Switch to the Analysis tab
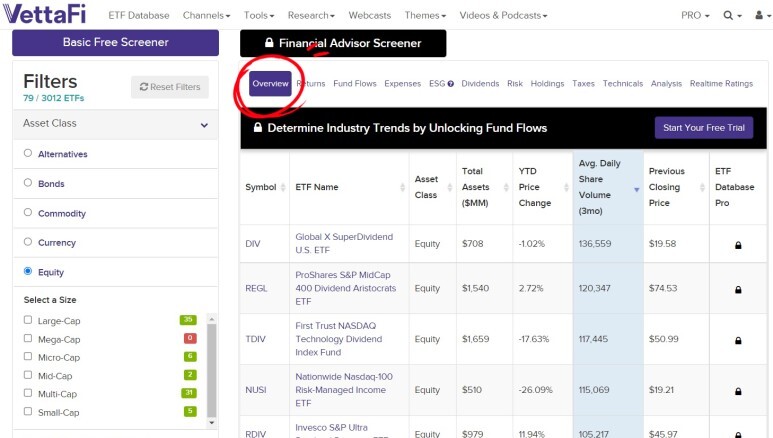773x438 pixels. [666, 84]
